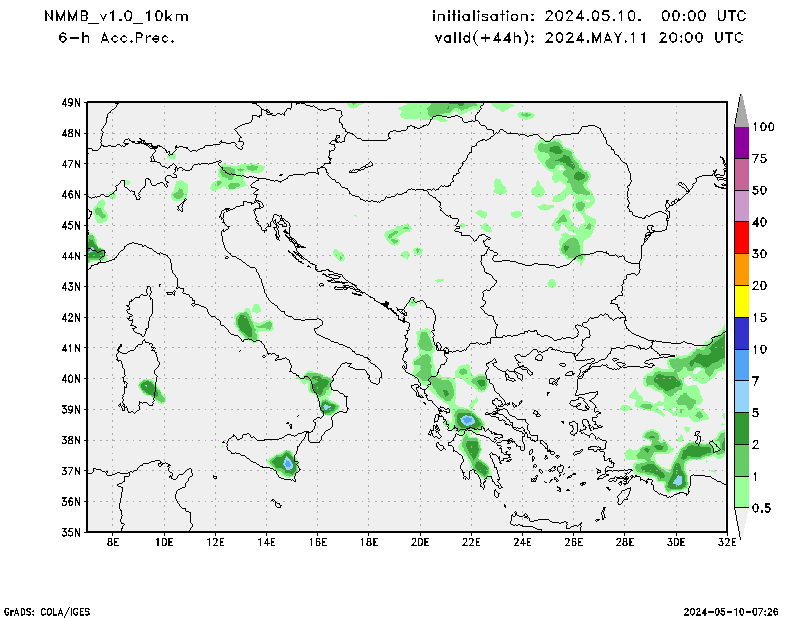
Task: Click the 2024-05-10-07:26 timestamp
Action: [732, 610]
